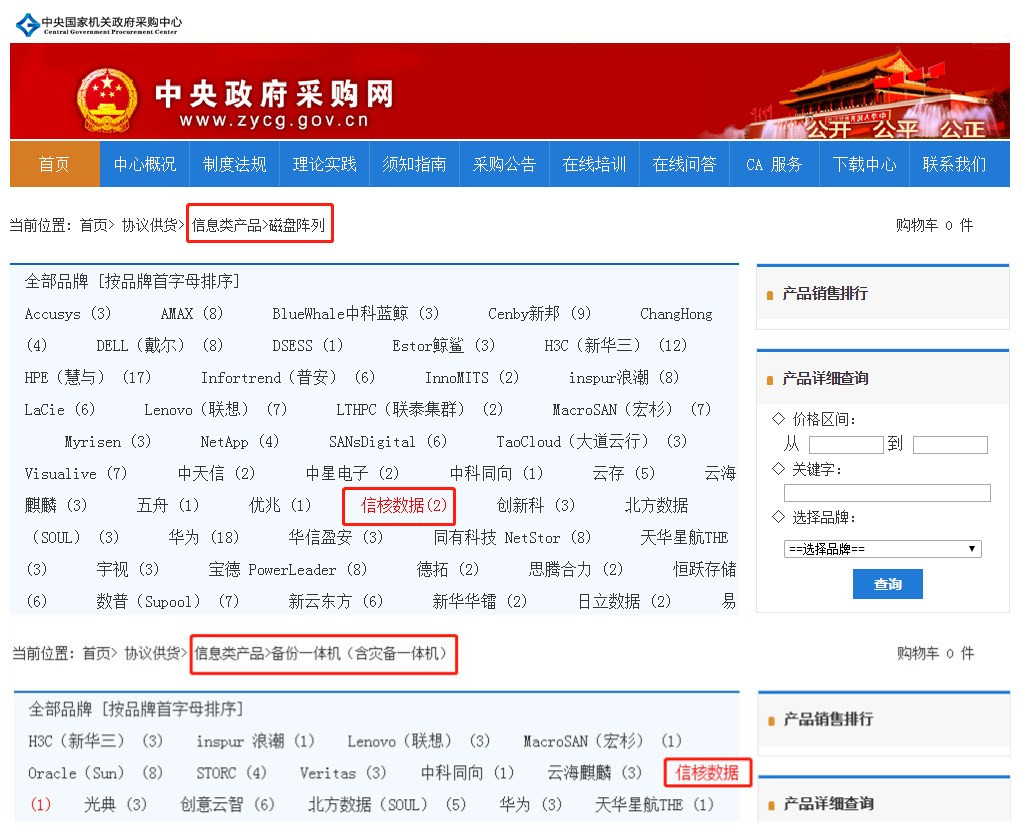Screen dimensions: 1022x833
Task: Go to 在线问答 in the navigation bar
Action: [684, 164]
